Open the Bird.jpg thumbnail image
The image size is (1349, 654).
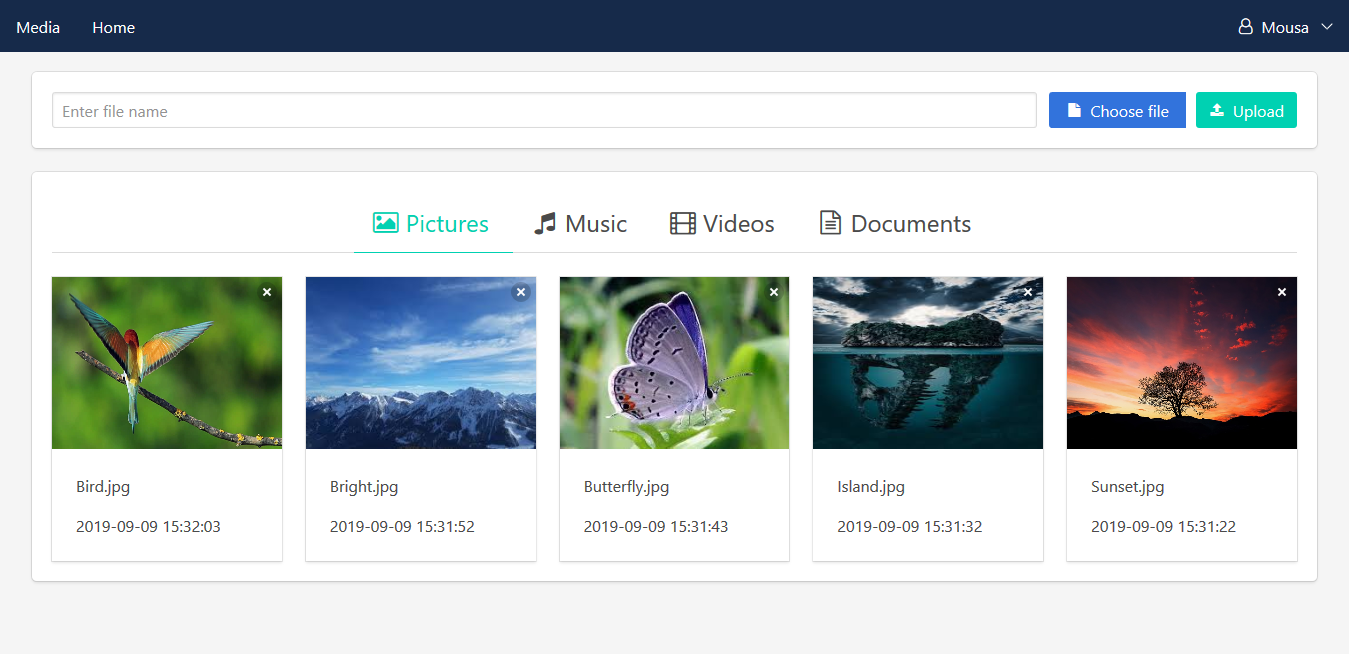(x=167, y=363)
